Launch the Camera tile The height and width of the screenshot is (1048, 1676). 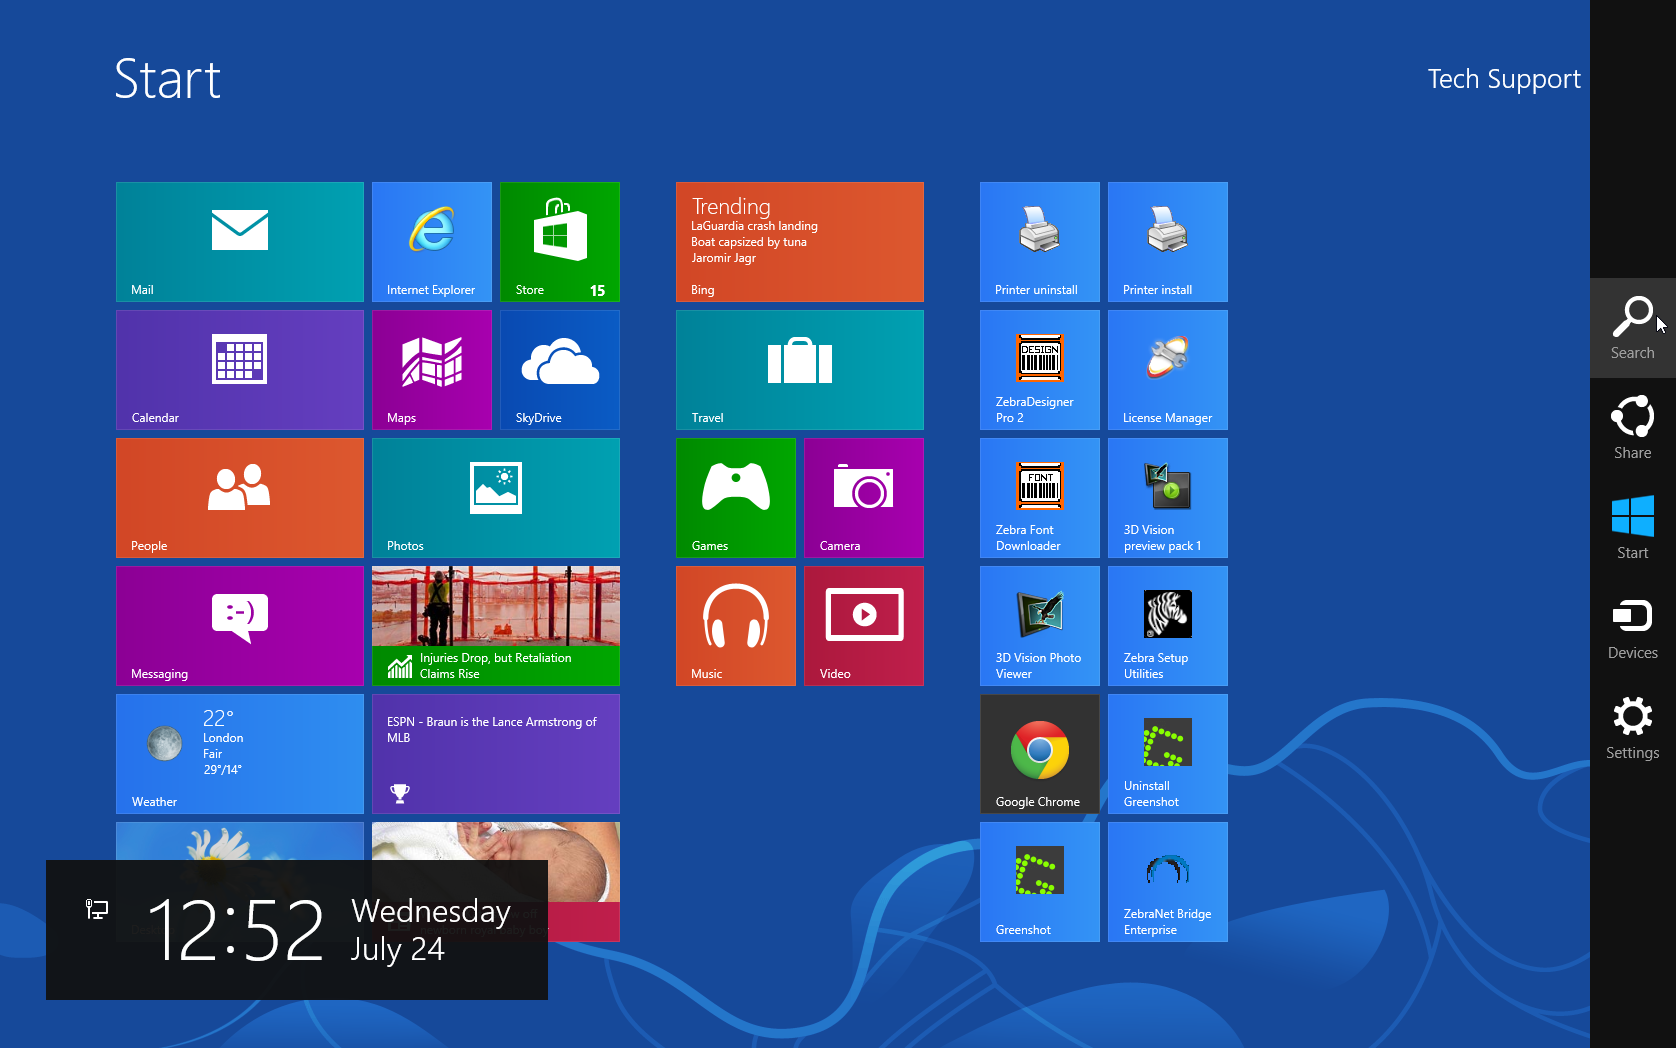864,497
